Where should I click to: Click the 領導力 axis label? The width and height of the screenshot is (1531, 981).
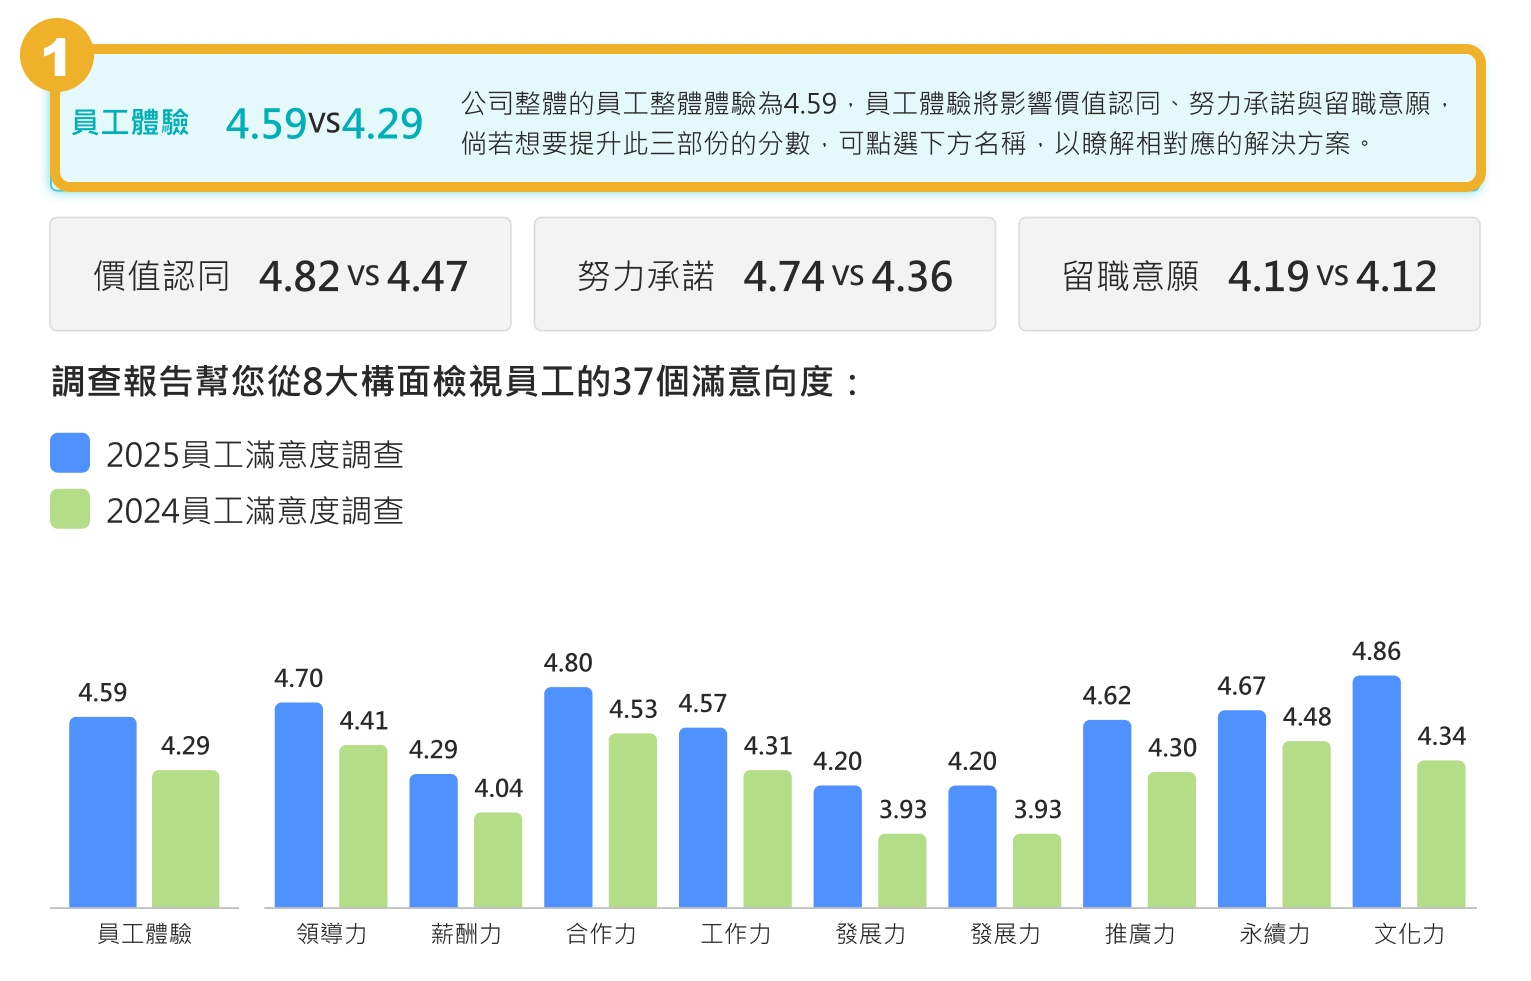tap(332, 934)
